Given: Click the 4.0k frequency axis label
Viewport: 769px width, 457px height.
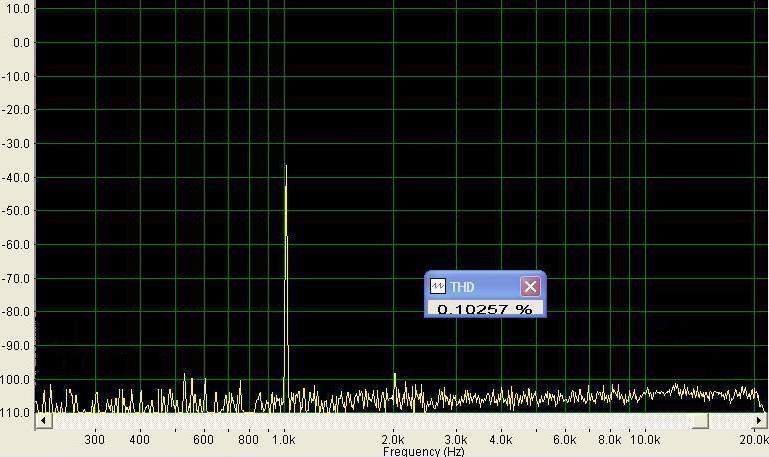Looking at the screenshot, I should 501,440.
